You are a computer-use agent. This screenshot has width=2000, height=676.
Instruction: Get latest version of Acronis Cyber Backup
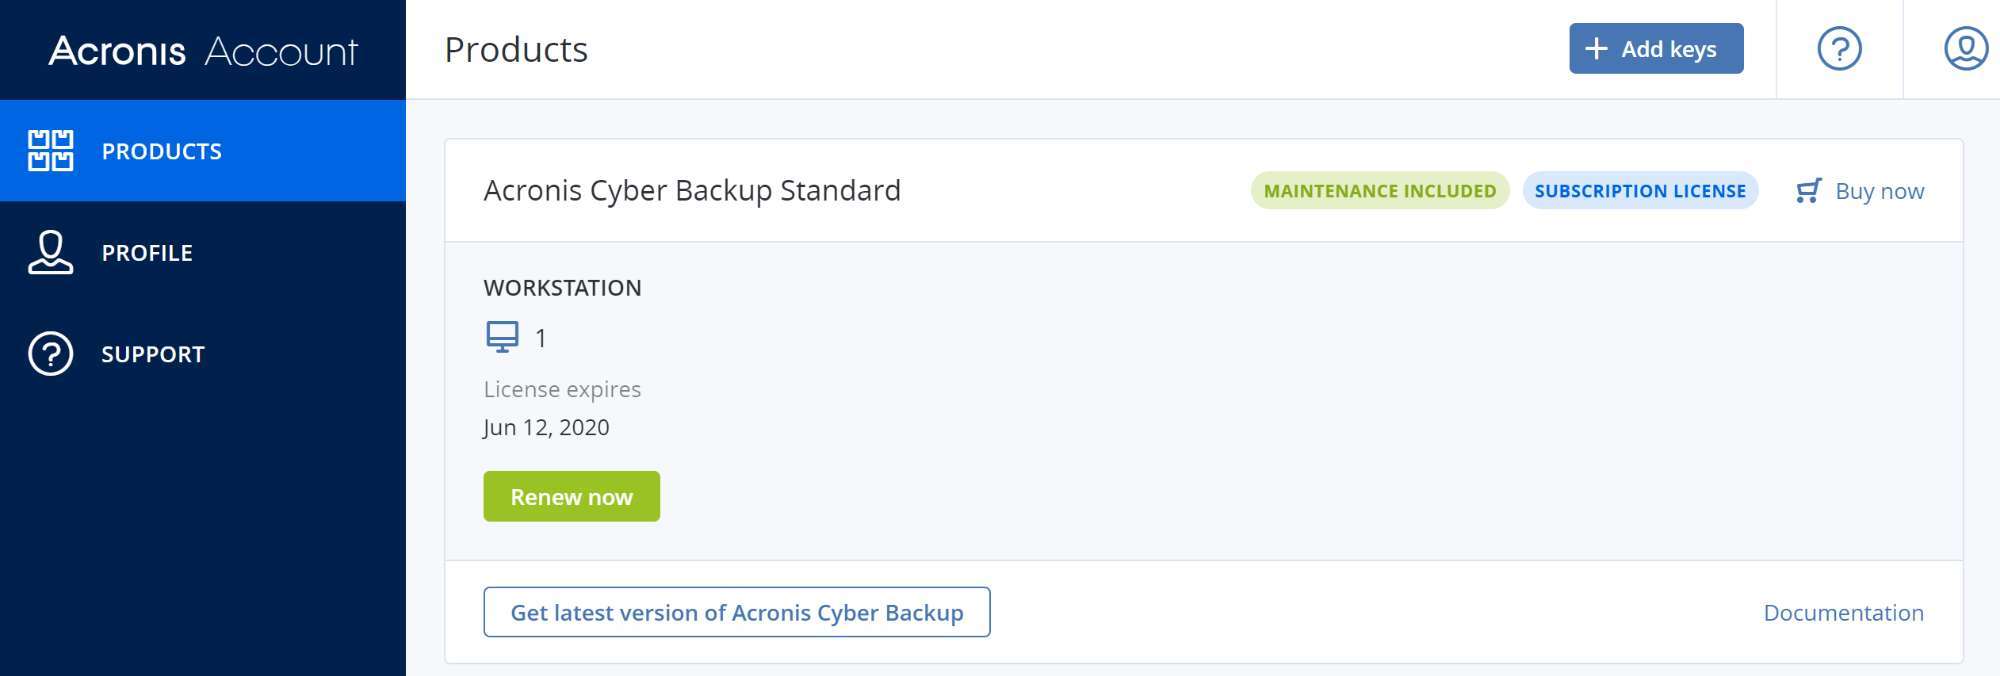[737, 612]
